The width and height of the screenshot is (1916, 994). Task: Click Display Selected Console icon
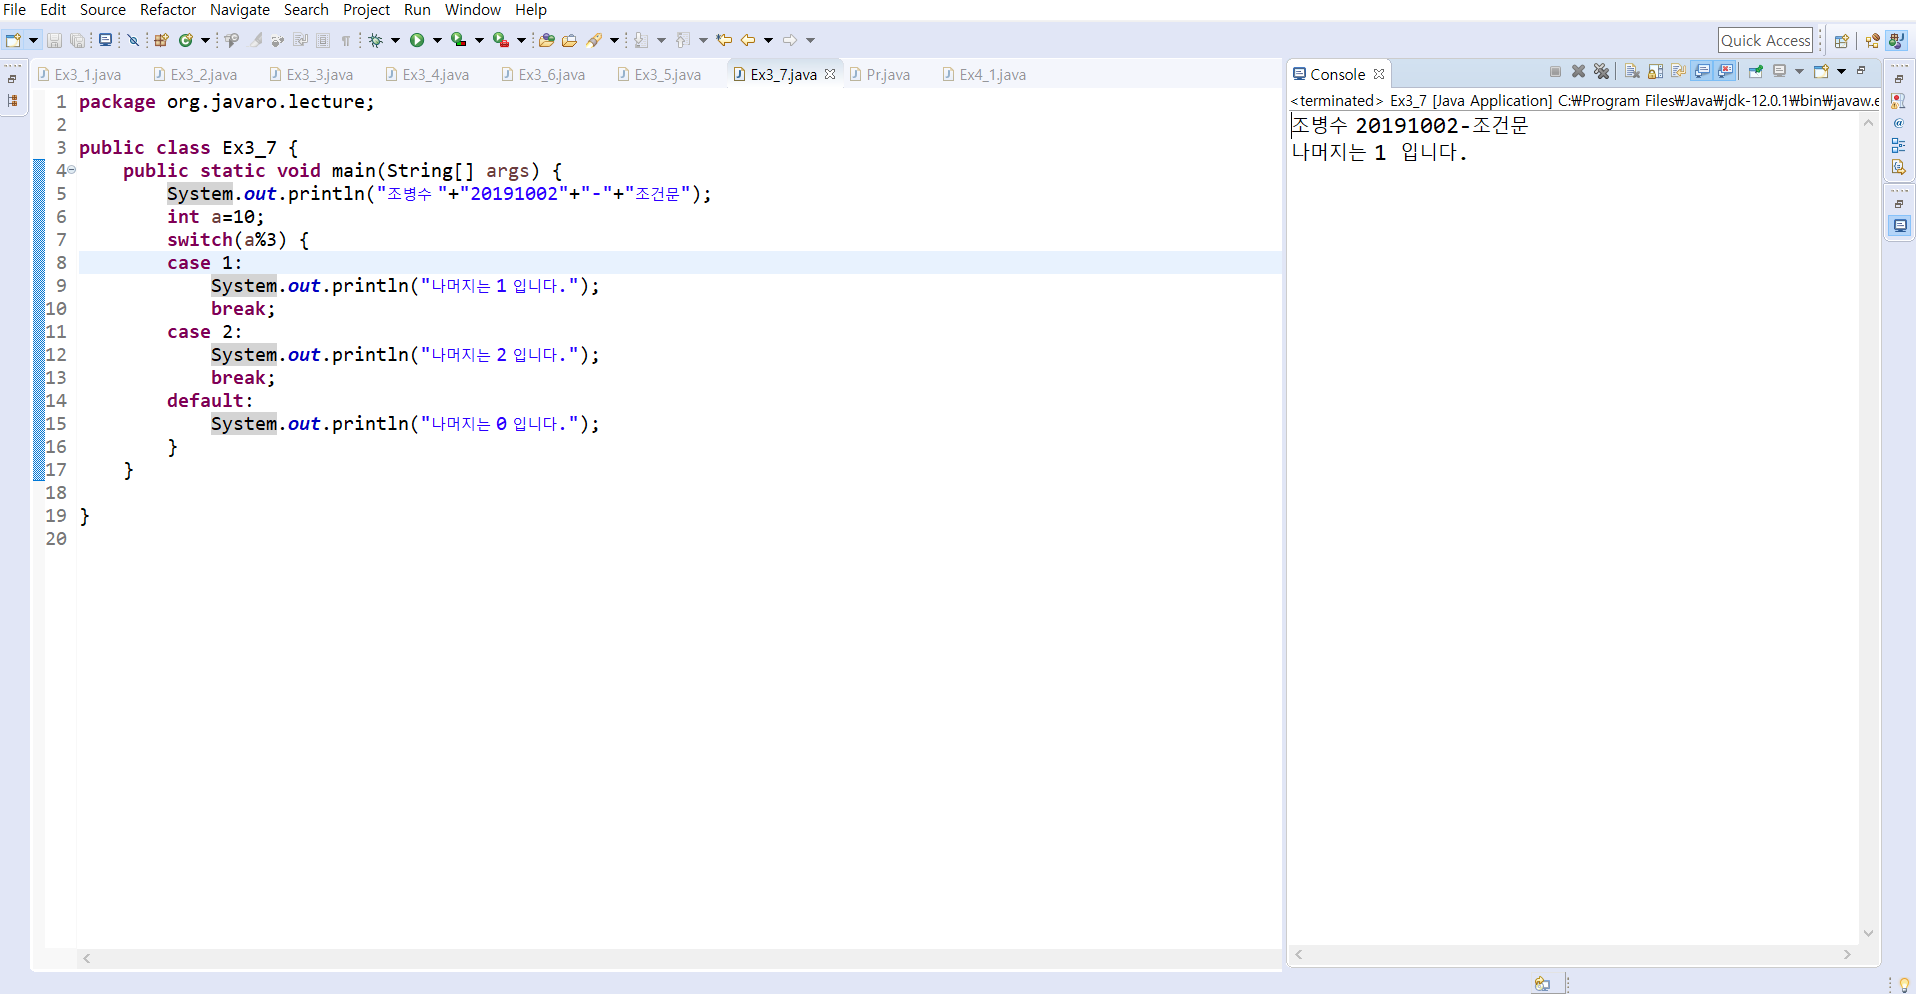pos(1779,71)
